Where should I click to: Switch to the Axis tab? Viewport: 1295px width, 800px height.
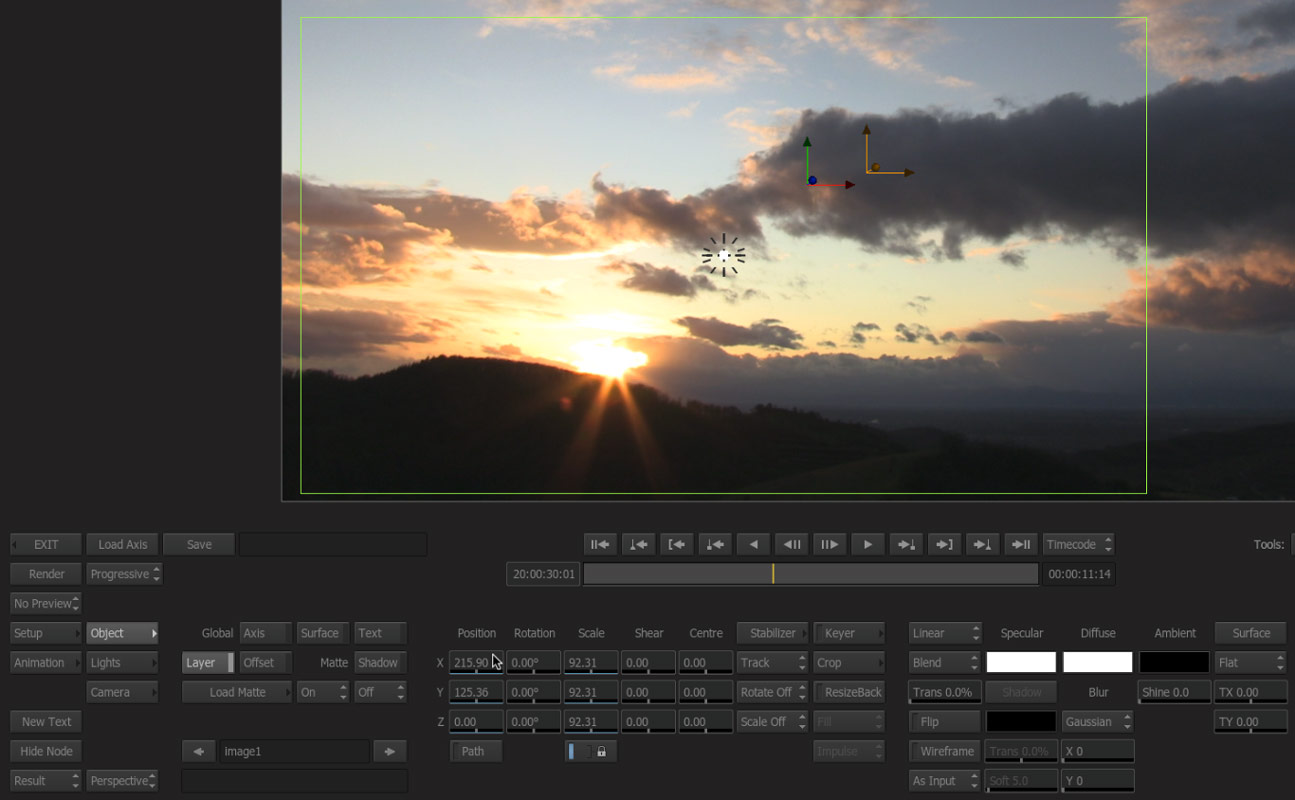[265, 633]
